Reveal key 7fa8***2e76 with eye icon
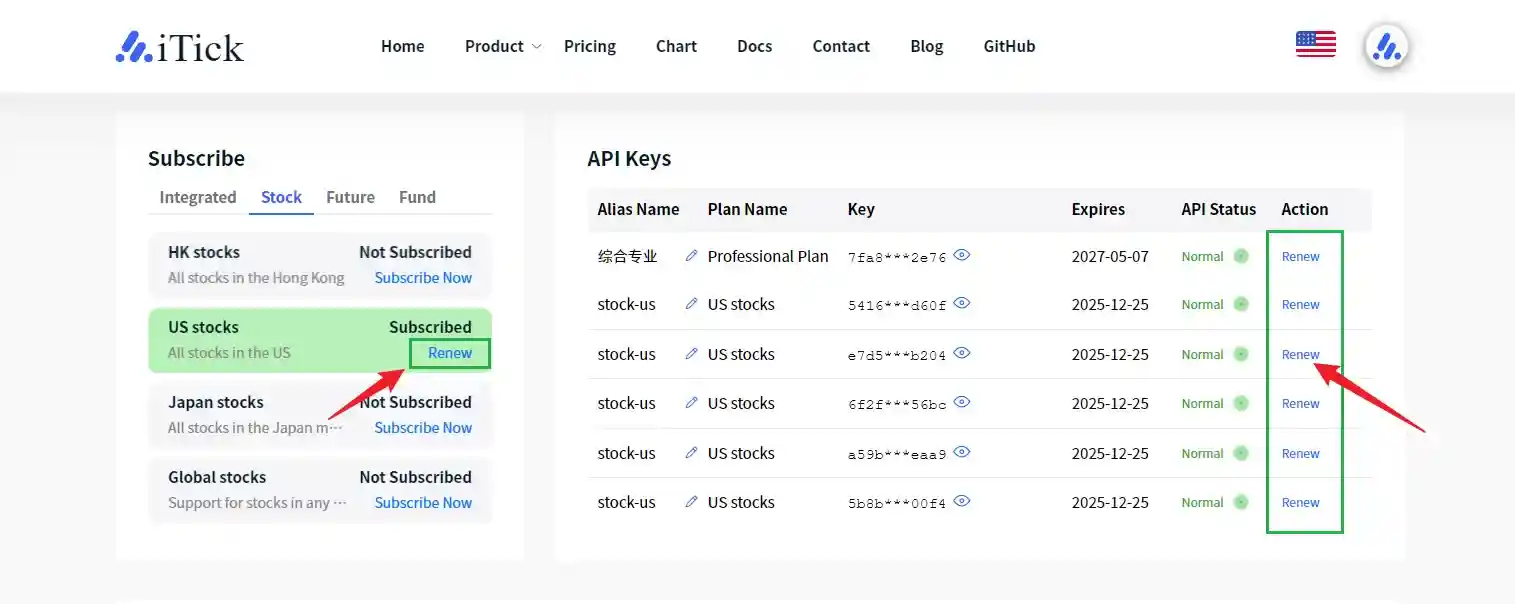 point(962,256)
